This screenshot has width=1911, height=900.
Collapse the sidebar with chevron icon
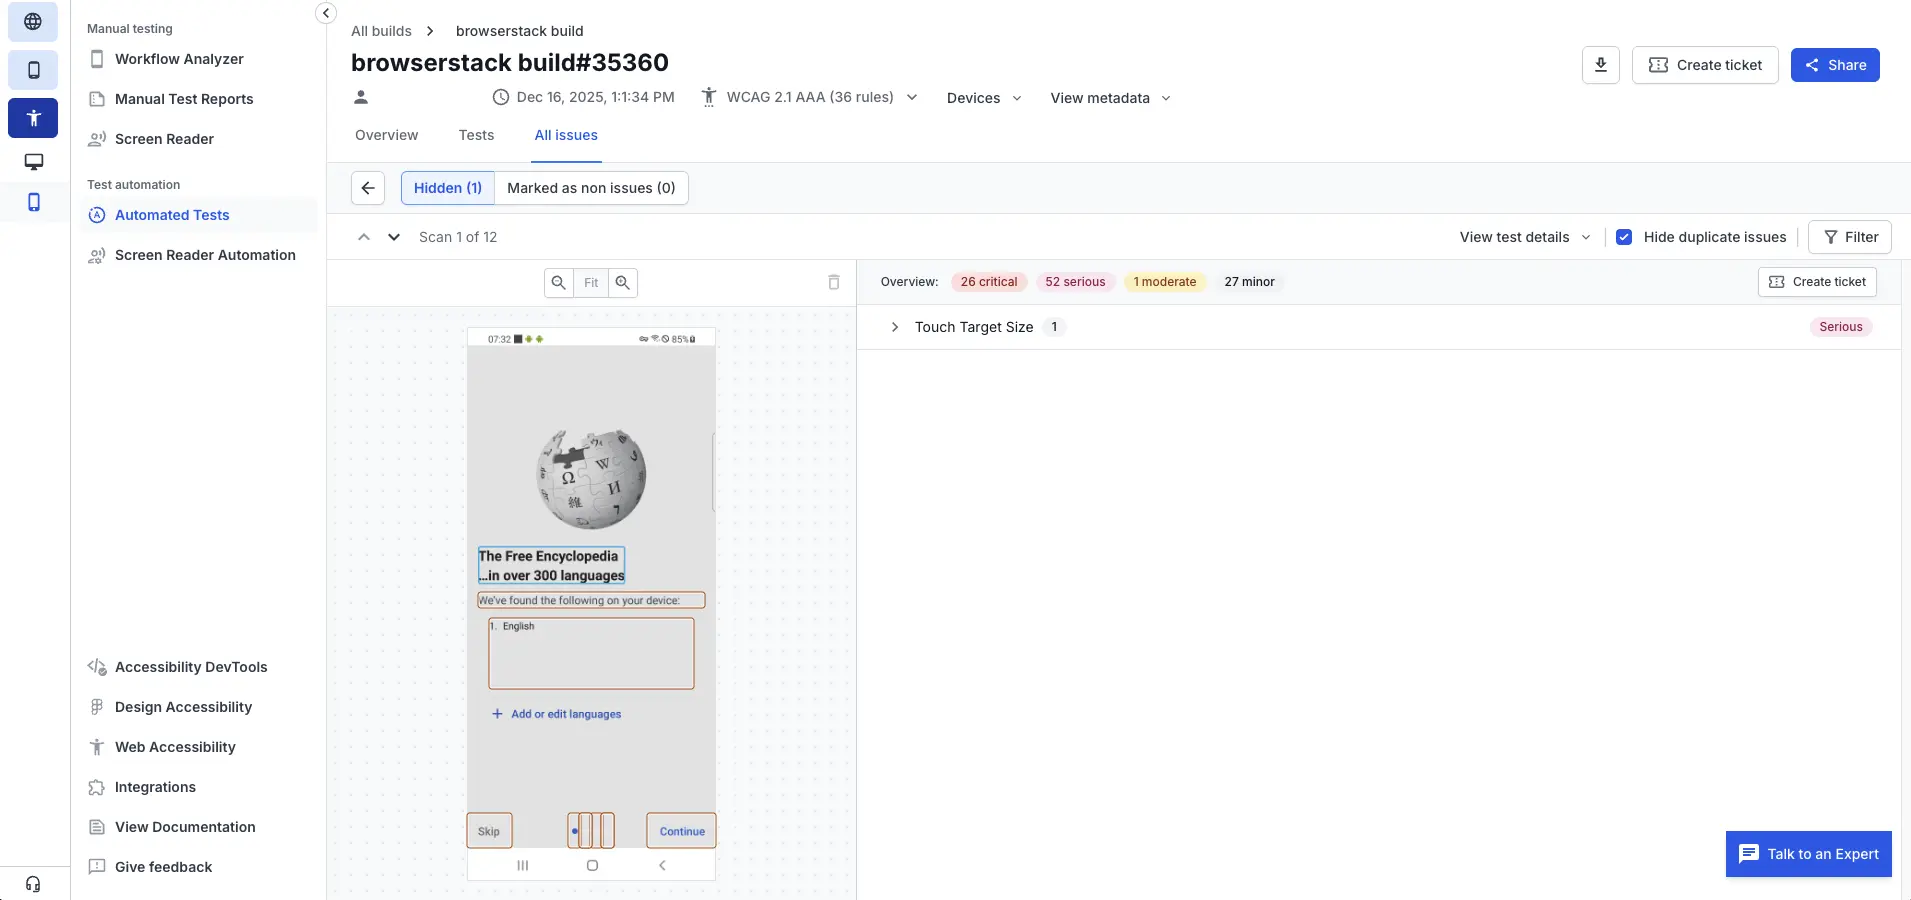coord(326,13)
